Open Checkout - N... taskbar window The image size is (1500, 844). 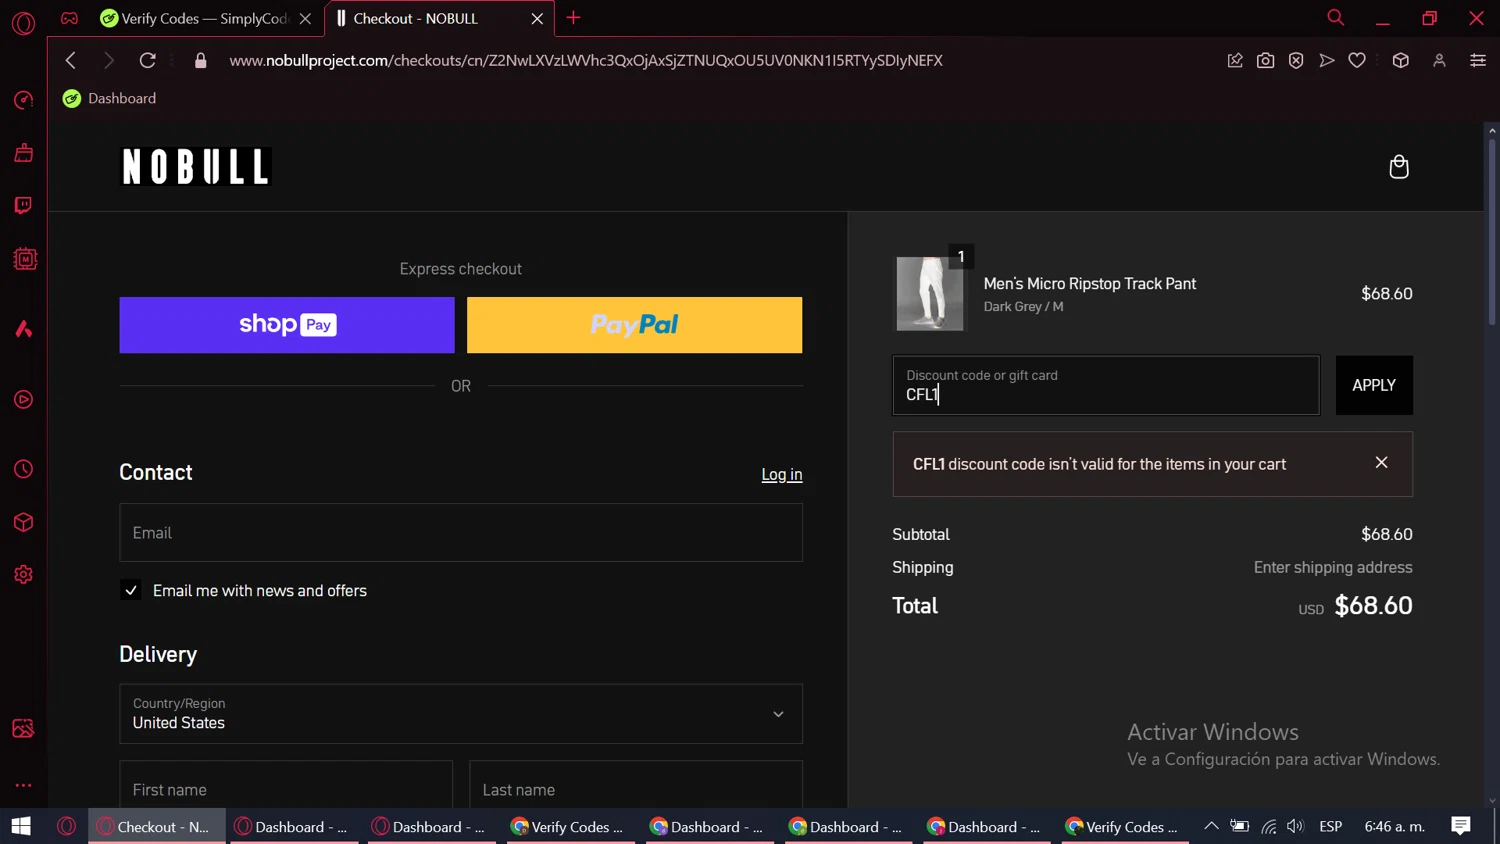(157, 826)
